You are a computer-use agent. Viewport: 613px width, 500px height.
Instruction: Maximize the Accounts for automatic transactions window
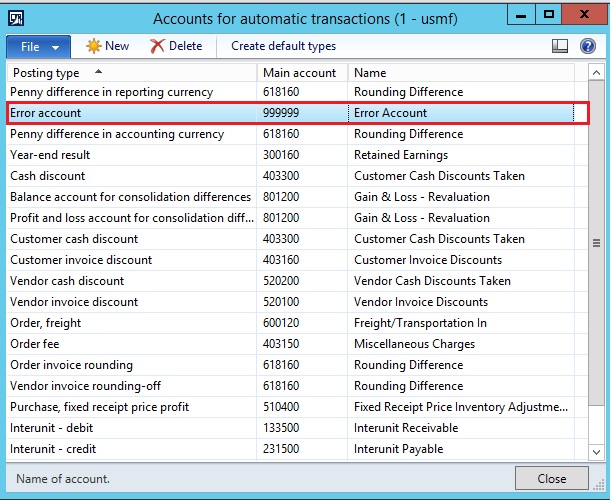pos(548,15)
